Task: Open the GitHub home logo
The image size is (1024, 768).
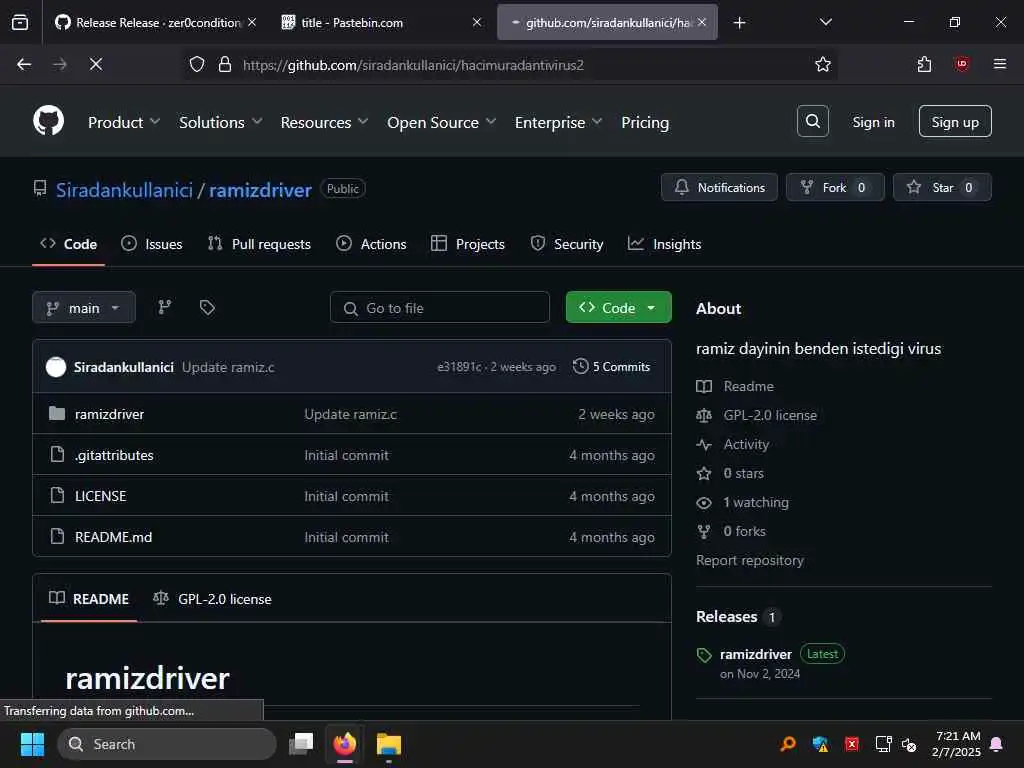Action: (x=48, y=121)
